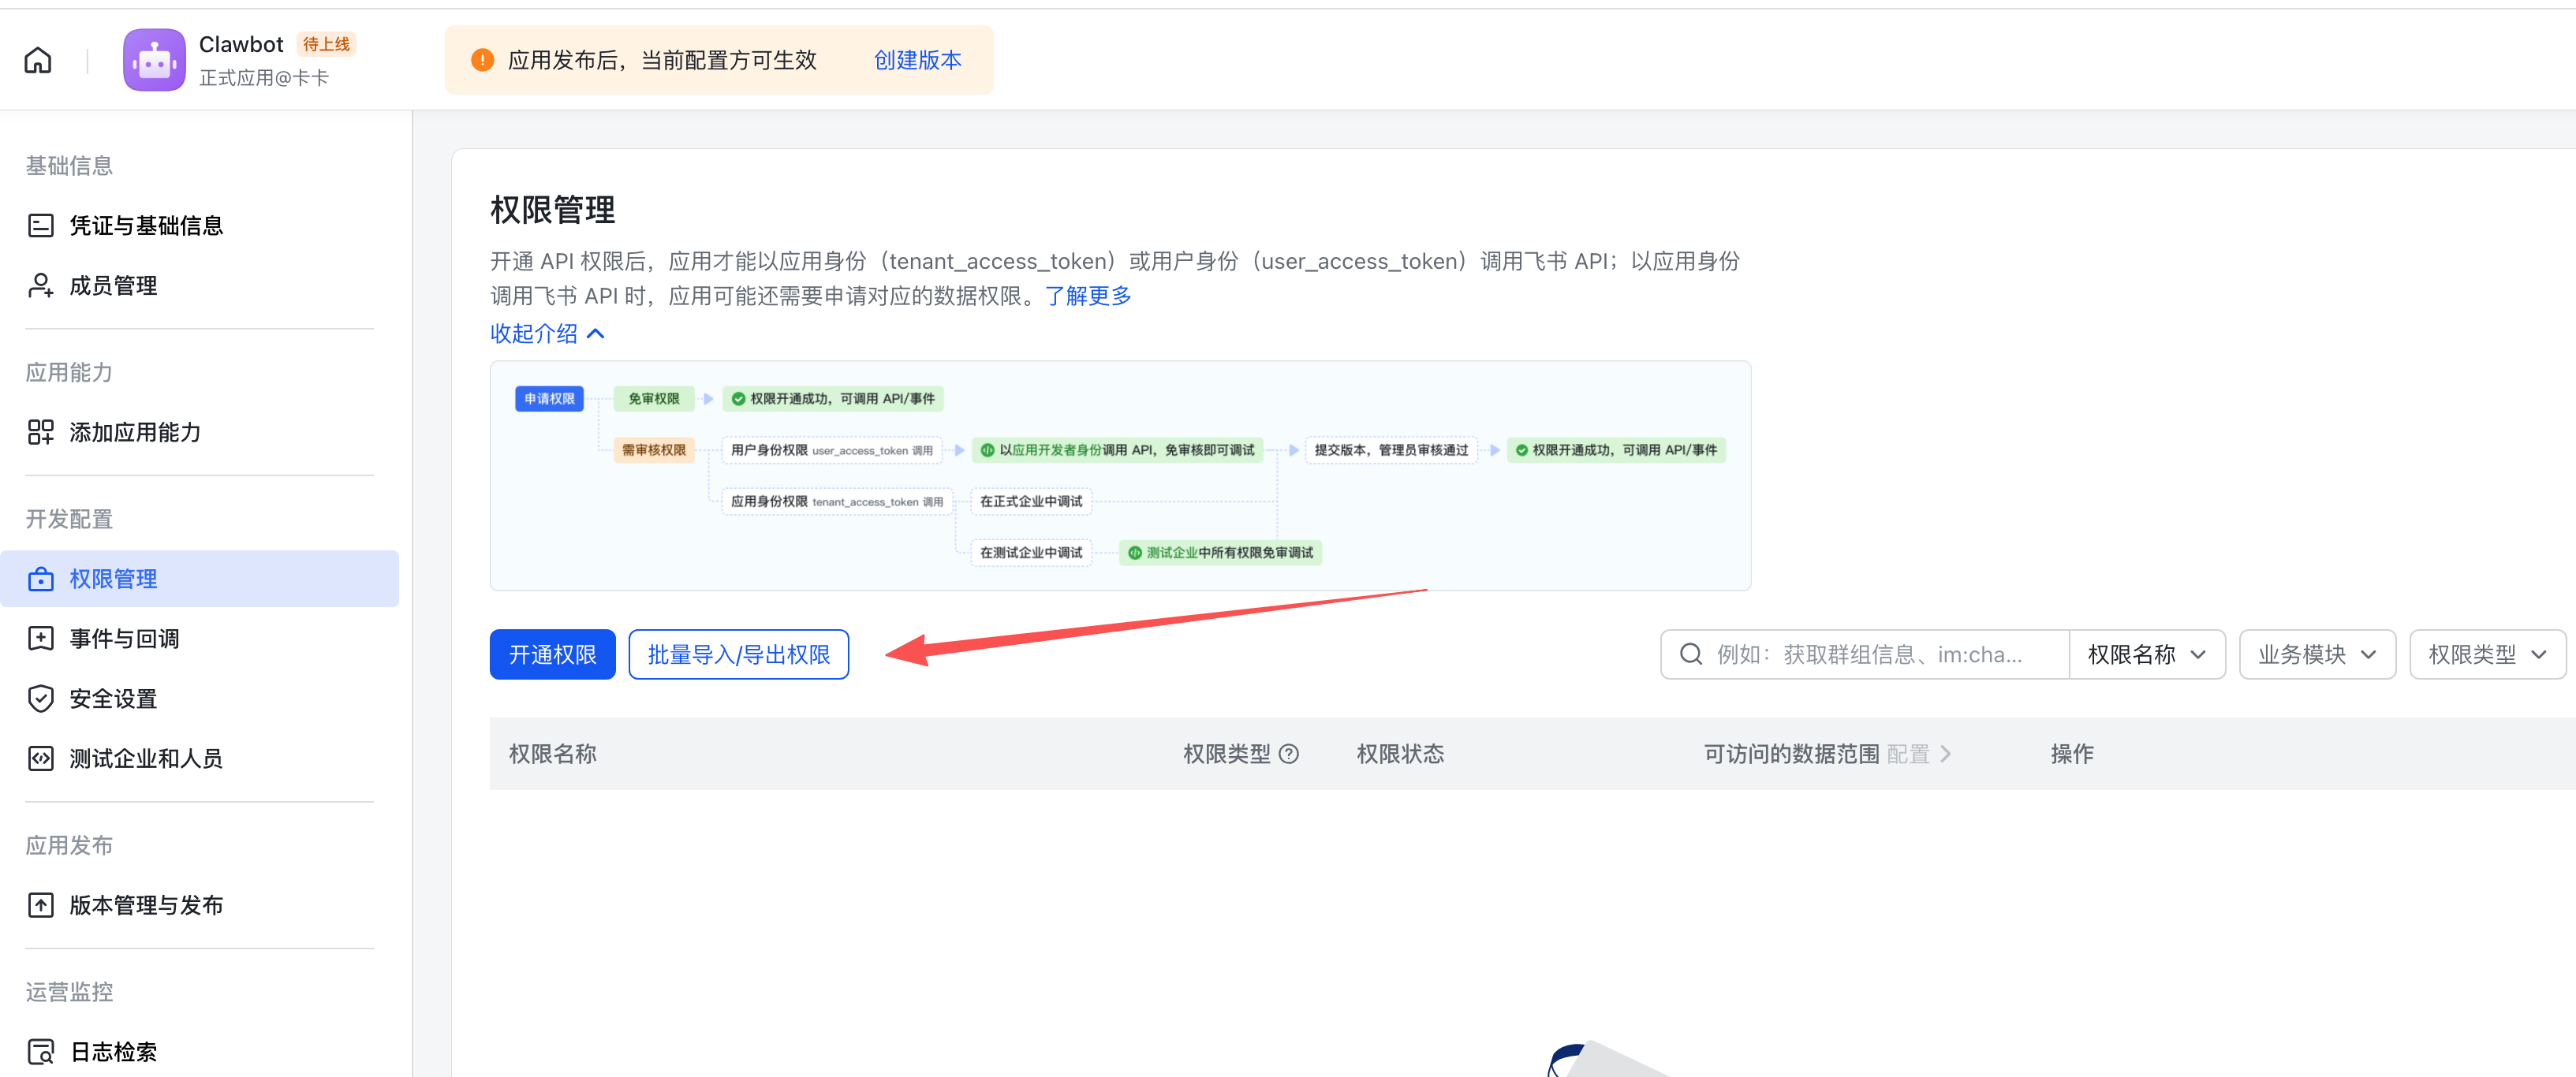Click the security settings shield icon

(x=41, y=698)
